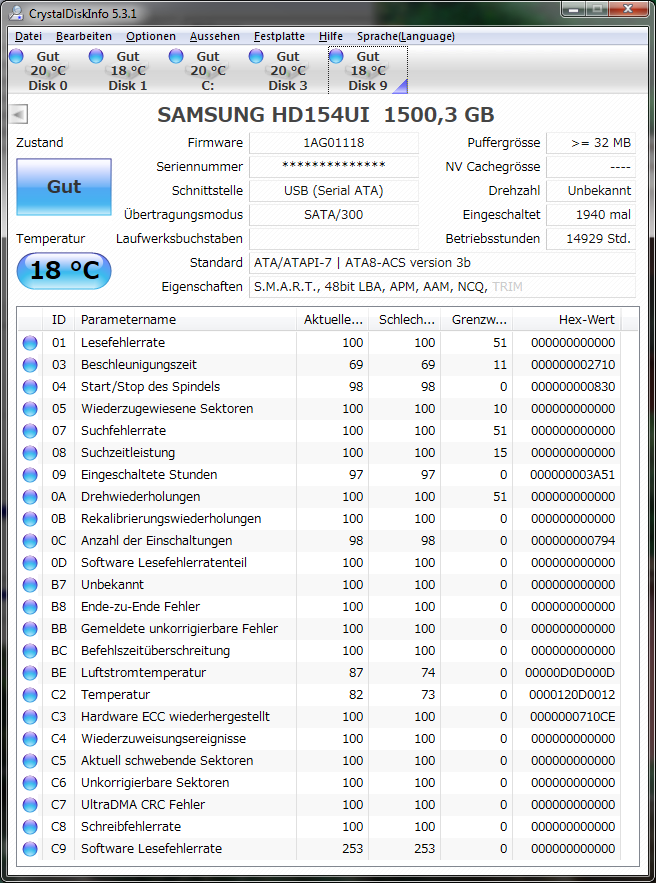The width and height of the screenshot is (656, 883).
Task: Open the Festplatte menu
Action: click(x=279, y=36)
